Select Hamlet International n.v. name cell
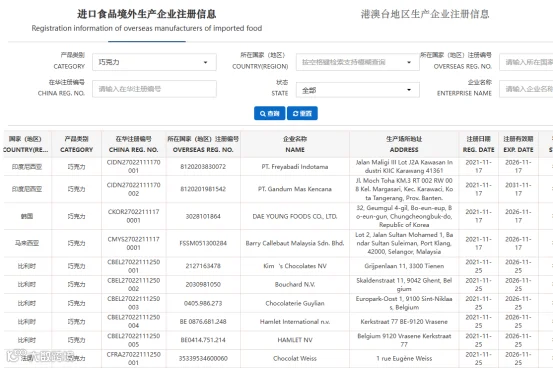This screenshot has height=368, width=553. 295,321
